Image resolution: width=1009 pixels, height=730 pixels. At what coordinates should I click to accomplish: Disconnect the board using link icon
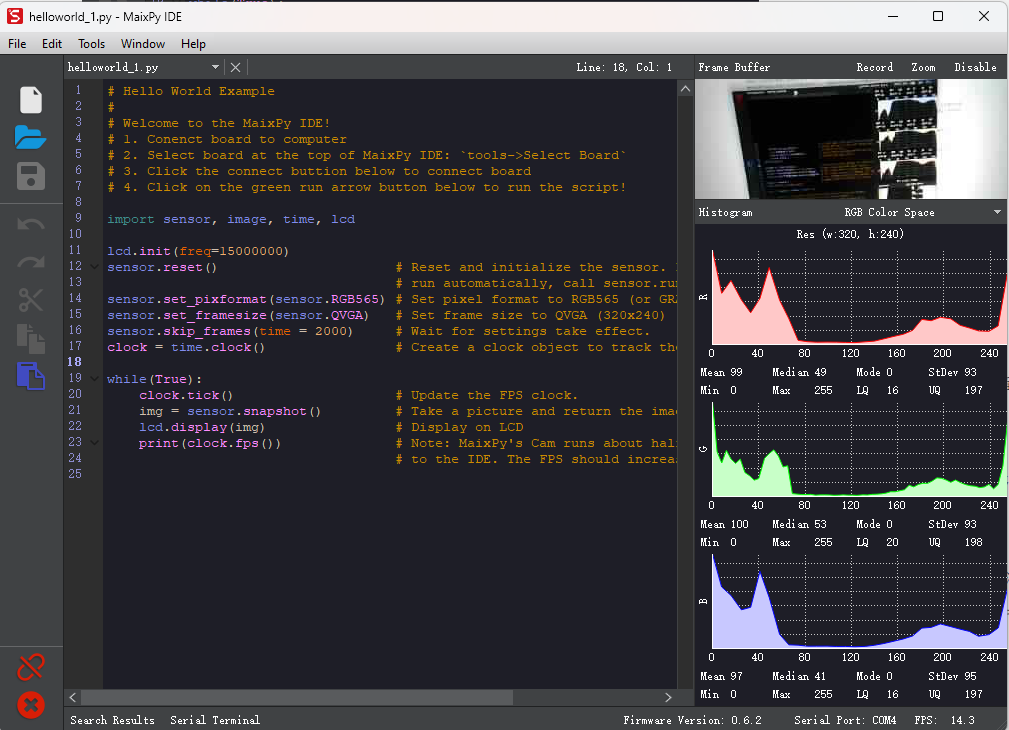[31, 668]
